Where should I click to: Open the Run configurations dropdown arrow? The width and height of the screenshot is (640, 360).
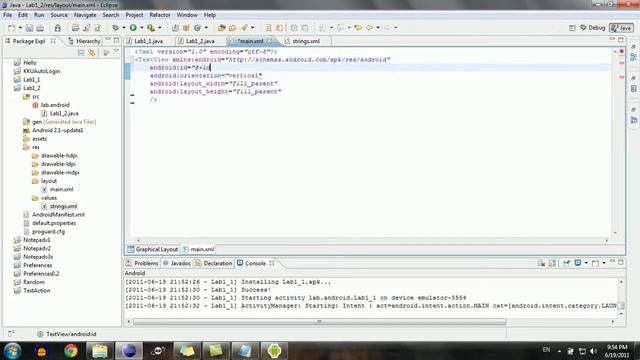tap(142, 28)
